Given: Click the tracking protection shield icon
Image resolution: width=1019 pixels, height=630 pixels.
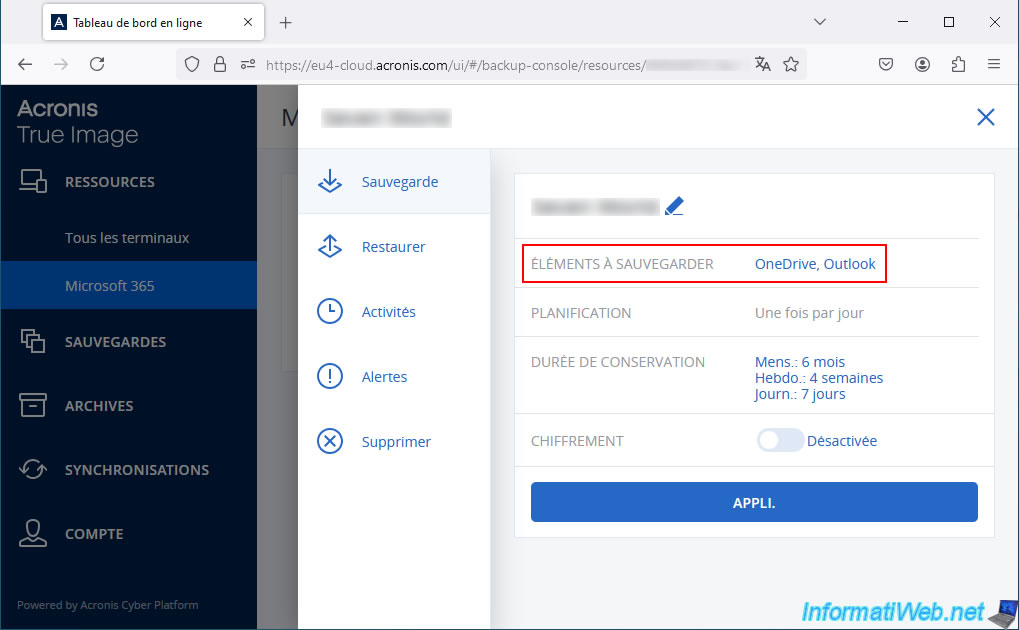Looking at the screenshot, I should [192, 64].
